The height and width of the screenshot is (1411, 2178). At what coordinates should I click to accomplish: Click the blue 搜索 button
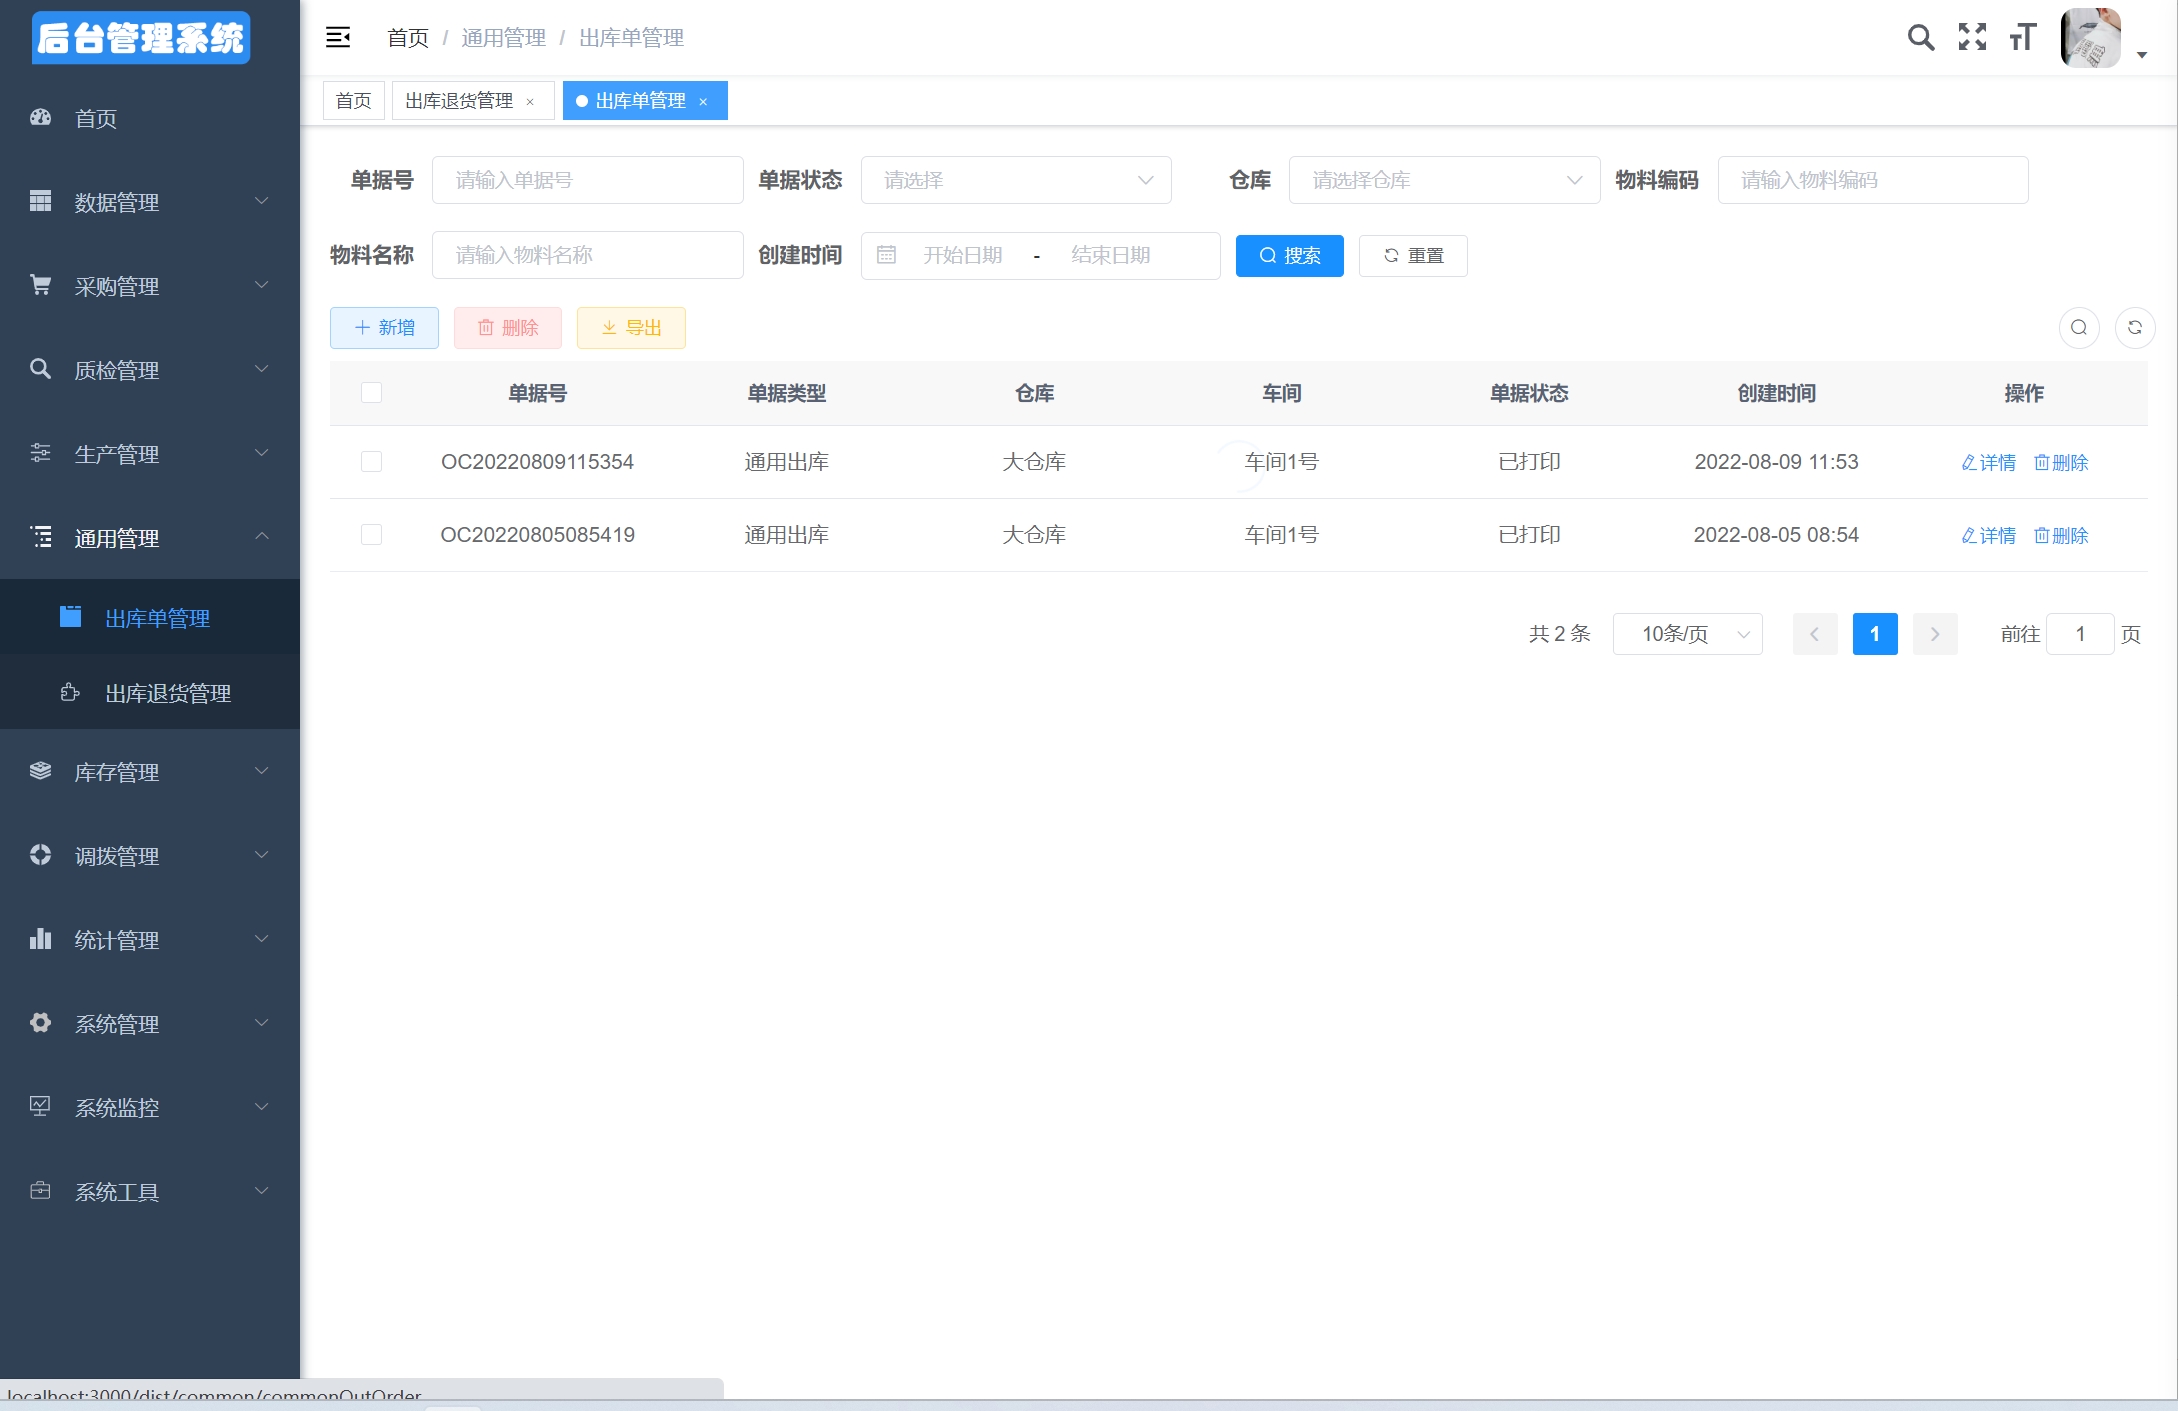point(1289,256)
